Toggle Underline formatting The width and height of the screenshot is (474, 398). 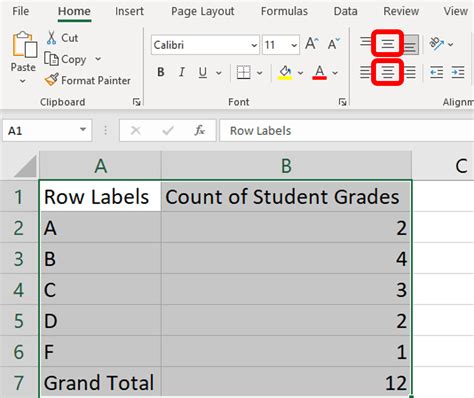click(x=203, y=72)
